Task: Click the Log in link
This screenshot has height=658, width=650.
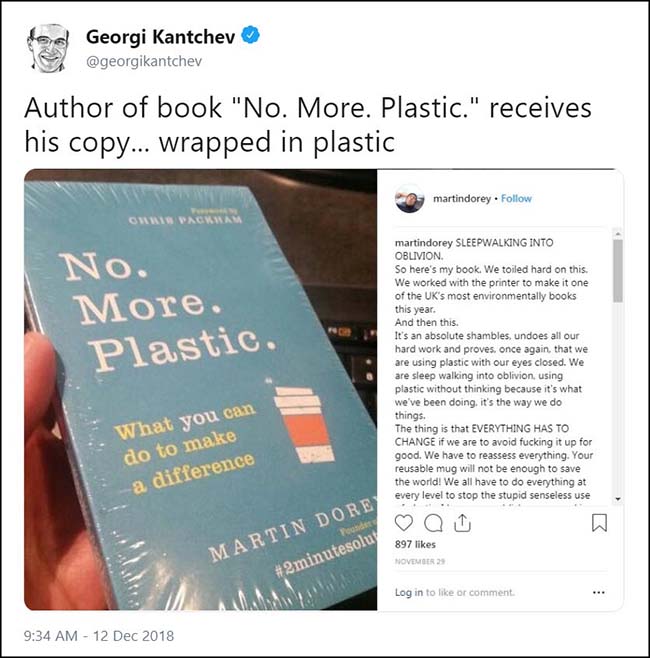Action: click(x=409, y=592)
